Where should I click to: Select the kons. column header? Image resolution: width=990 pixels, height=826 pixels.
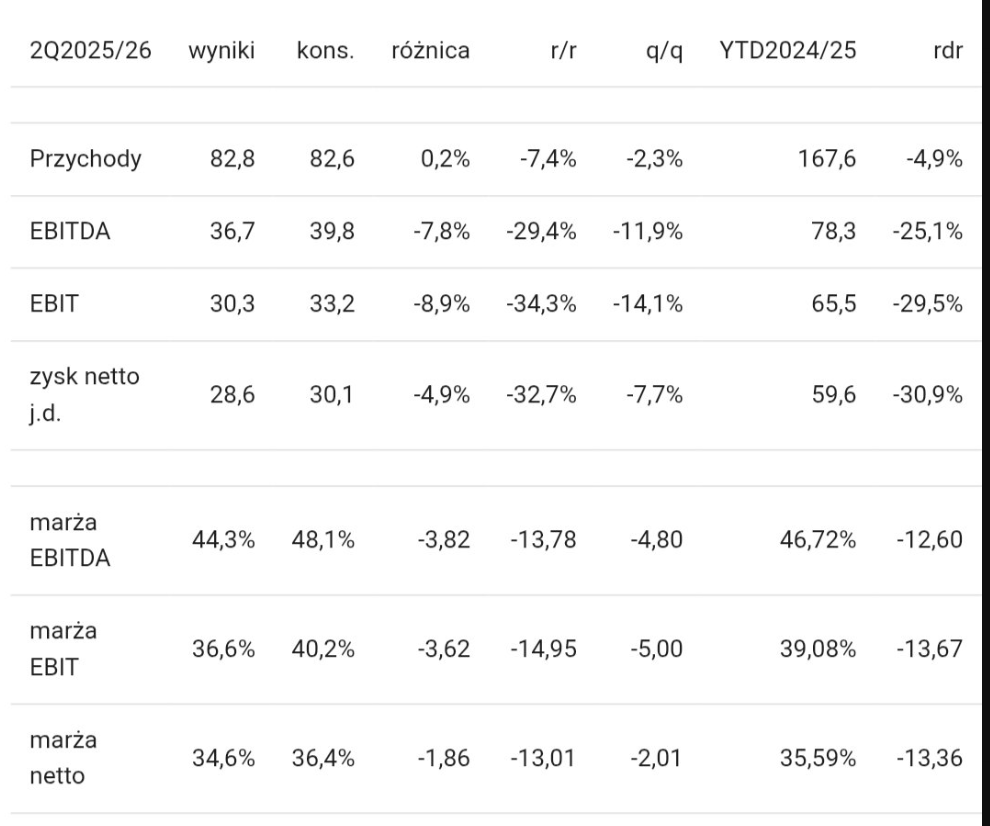[x=326, y=50]
